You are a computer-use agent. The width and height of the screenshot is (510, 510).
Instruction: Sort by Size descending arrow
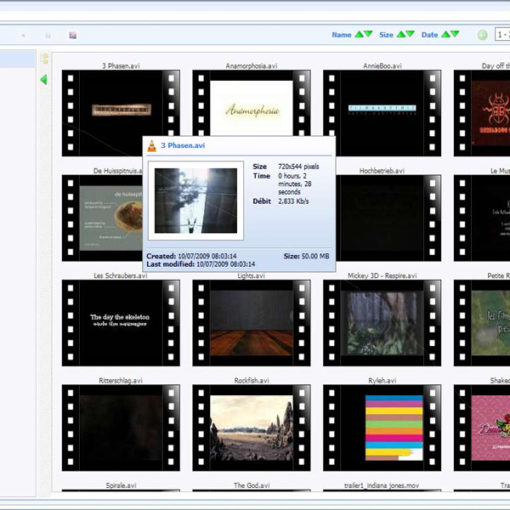coord(410,34)
